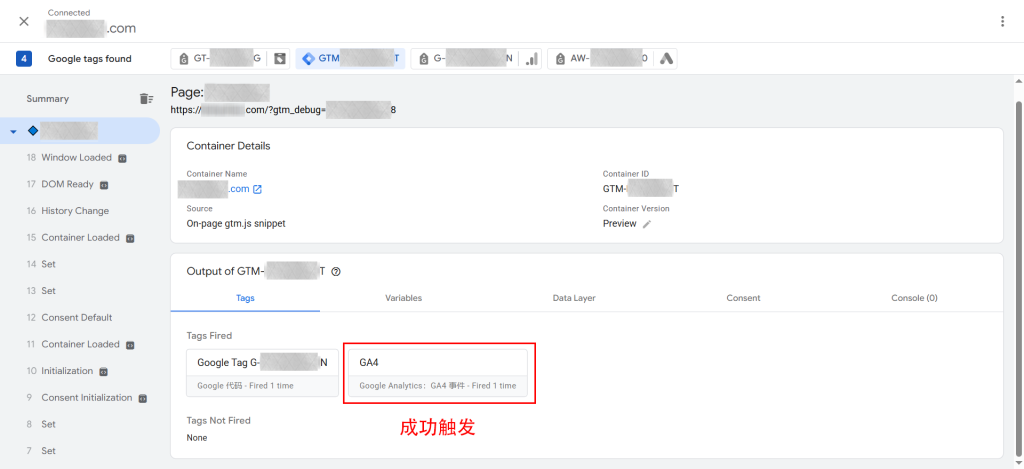Switch to the Tags tab
The height and width of the screenshot is (469, 1024).
coord(245,298)
